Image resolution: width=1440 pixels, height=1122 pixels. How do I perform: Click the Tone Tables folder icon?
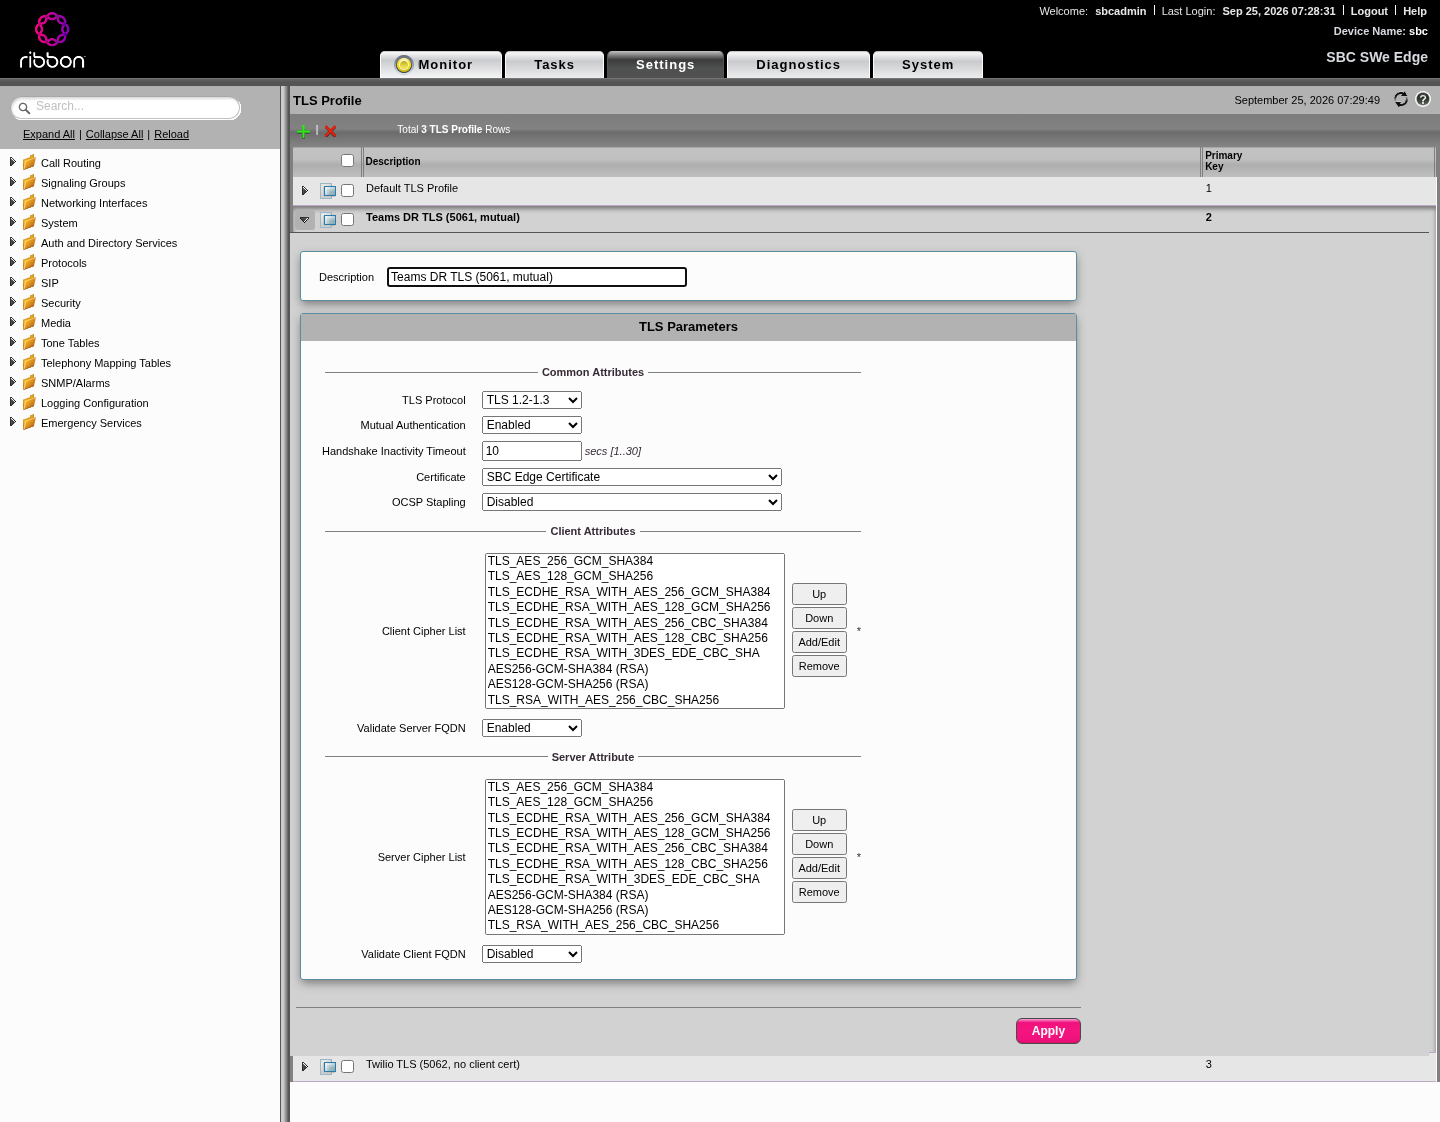[29, 342]
